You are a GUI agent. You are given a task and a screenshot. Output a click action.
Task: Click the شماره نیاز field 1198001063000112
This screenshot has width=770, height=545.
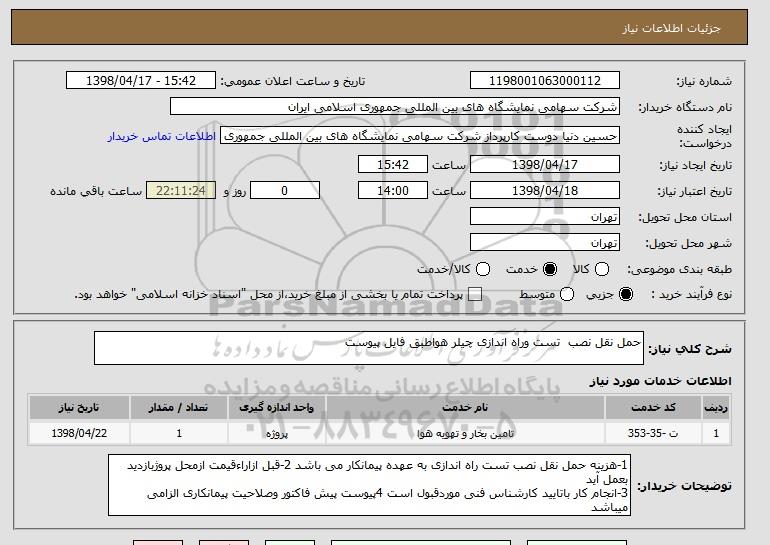(545, 81)
